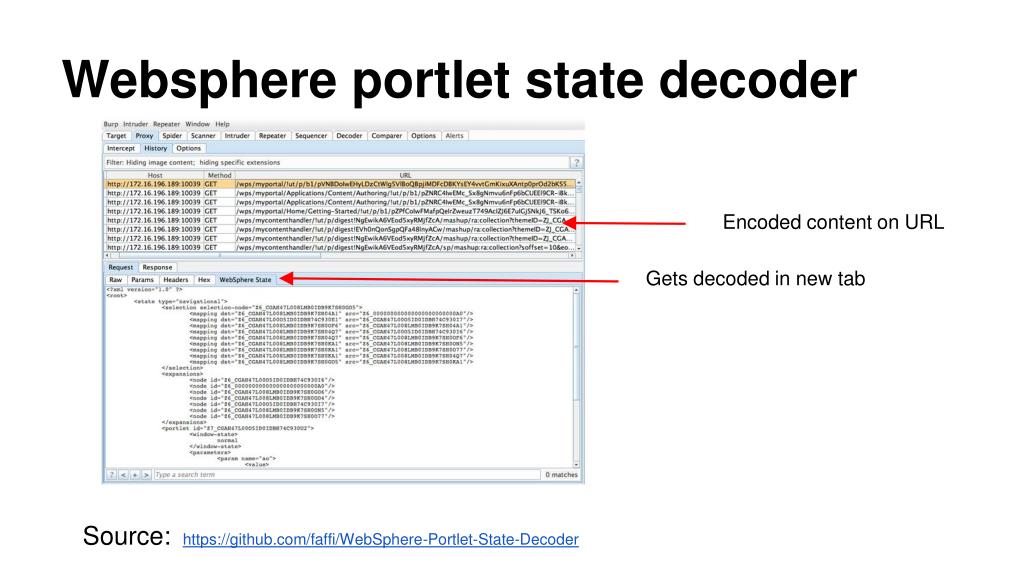This screenshot has width=1024, height=576.
Task: Switch to the Comparer tab
Action: [387, 136]
